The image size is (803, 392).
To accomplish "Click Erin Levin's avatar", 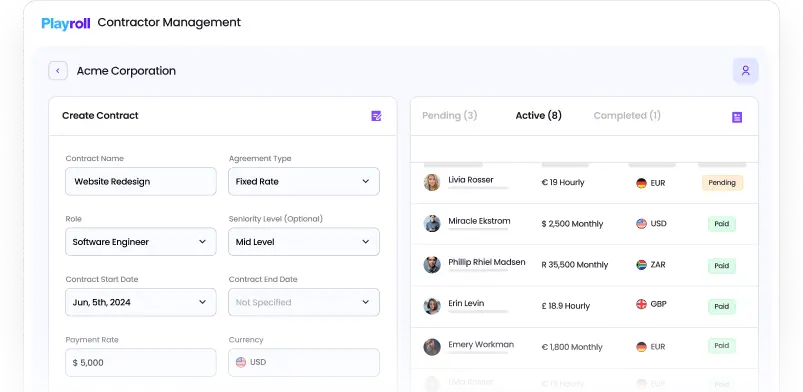I will [x=432, y=306].
